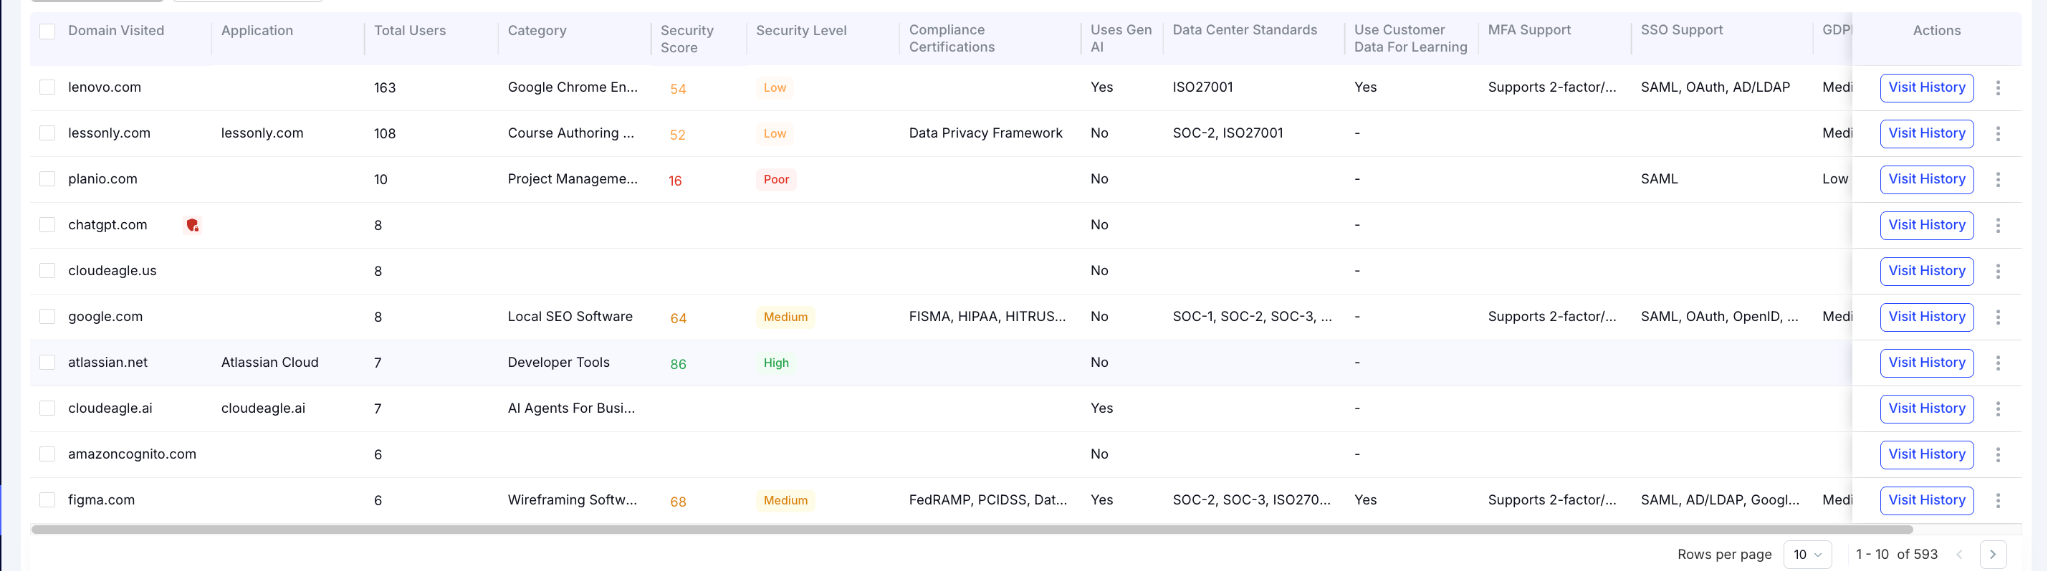Open the three-dot menu for cloudeagle.us
Screen dimensions: 2047x571
tap(1998, 271)
